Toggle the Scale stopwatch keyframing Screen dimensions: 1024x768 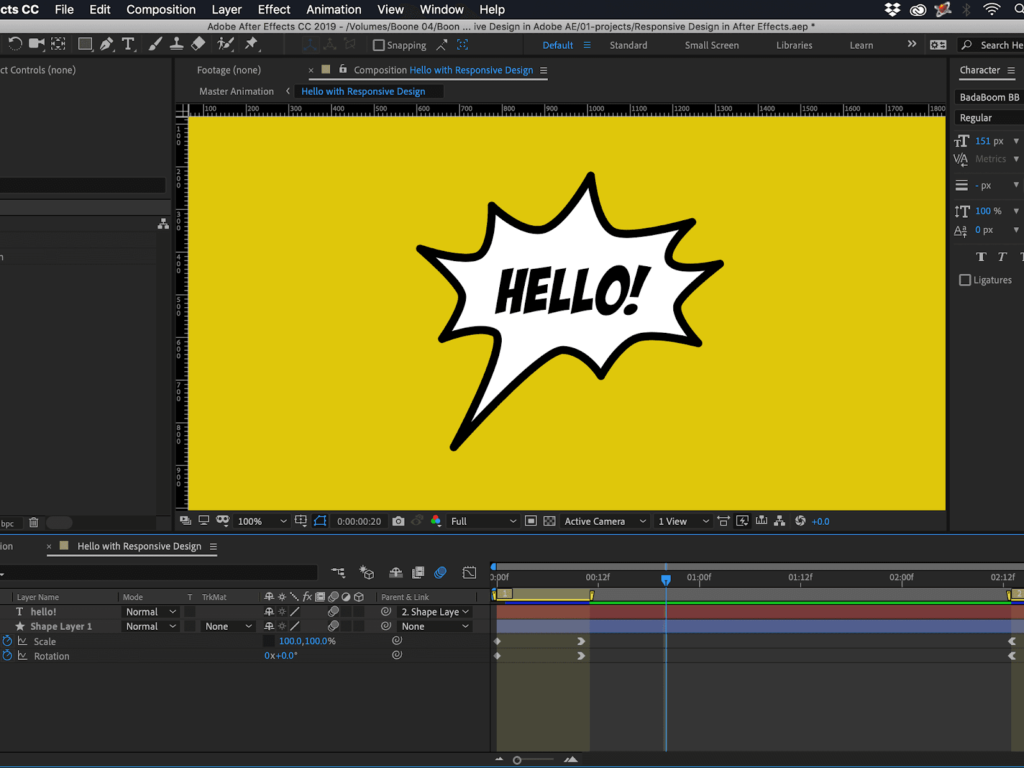tap(7, 641)
